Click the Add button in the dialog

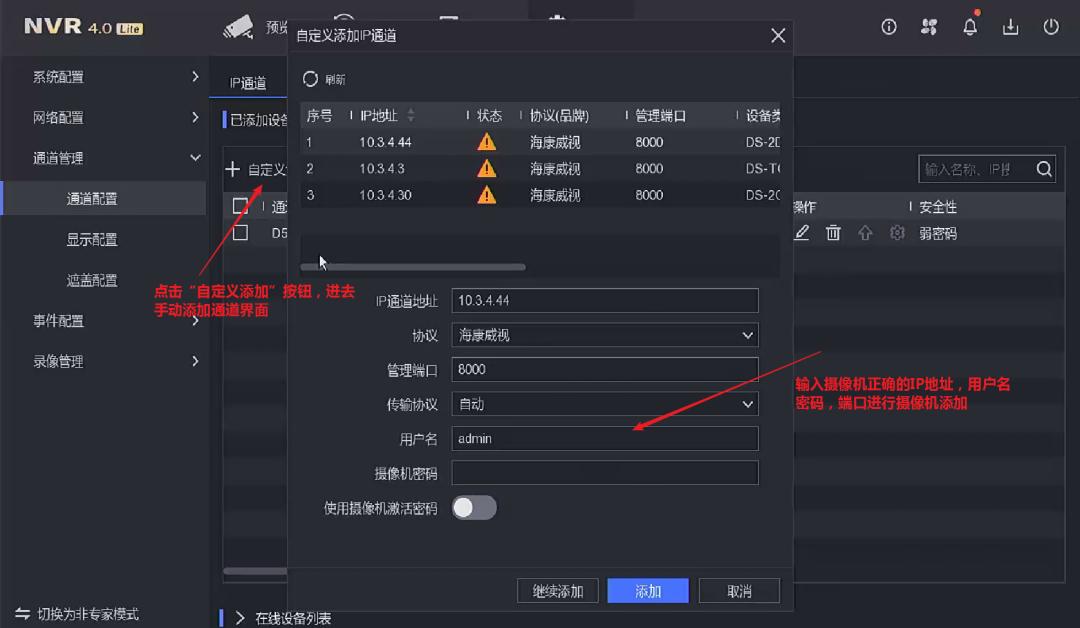click(648, 590)
